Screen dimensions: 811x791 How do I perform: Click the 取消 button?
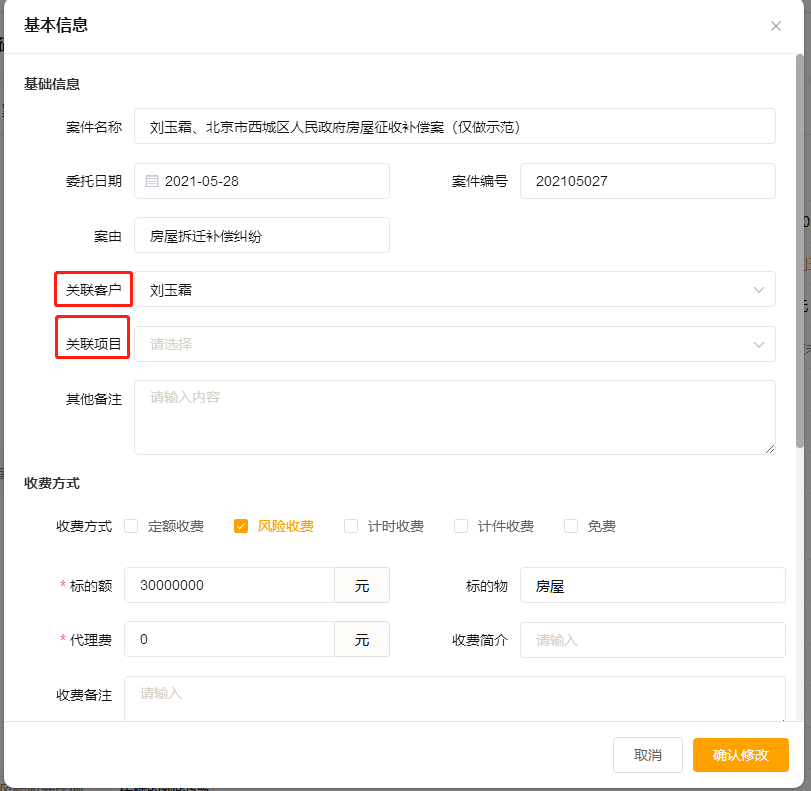(x=647, y=755)
